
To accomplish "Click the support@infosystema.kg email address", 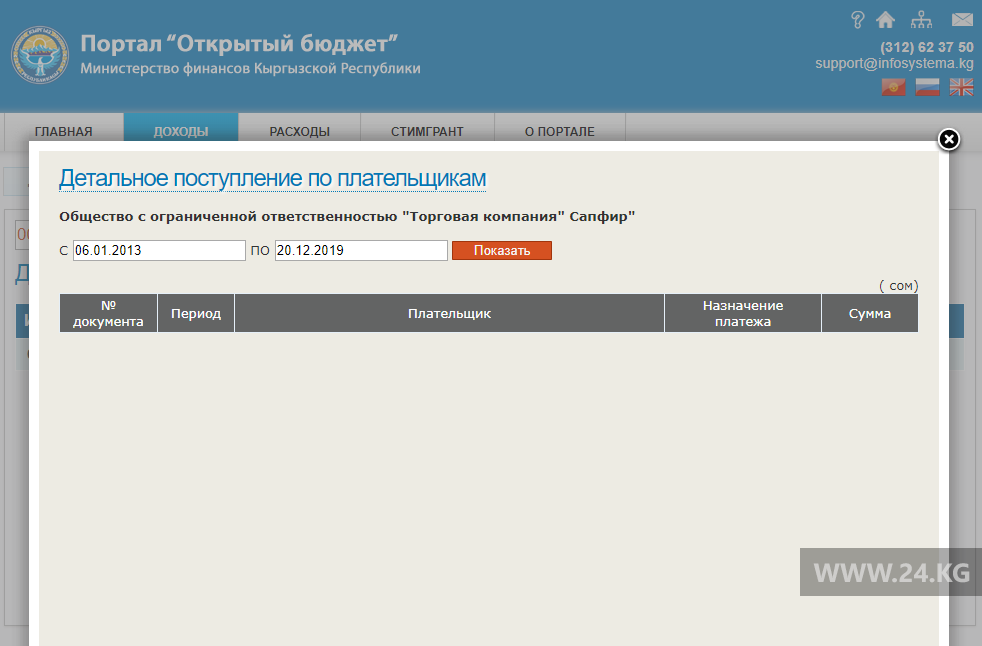I will (894, 63).
